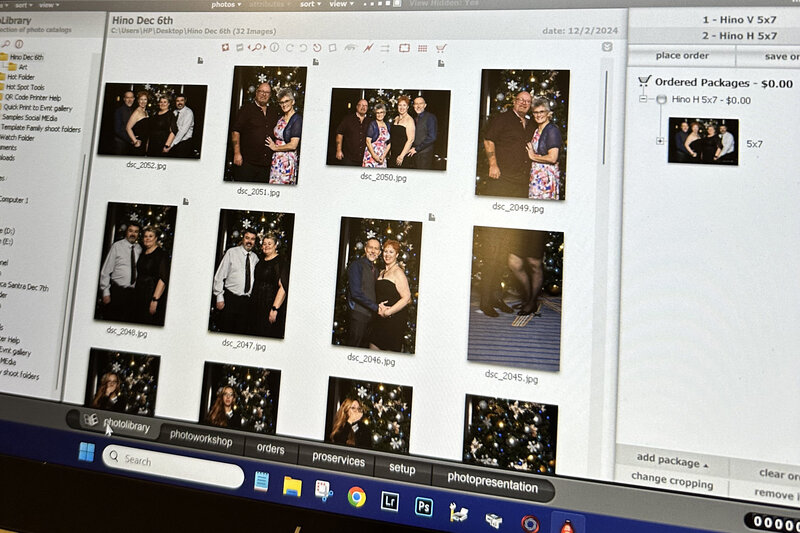This screenshot has height=533, width=800.
Task: Open the sort dropdown above the thumbnails
Action: 310,4
